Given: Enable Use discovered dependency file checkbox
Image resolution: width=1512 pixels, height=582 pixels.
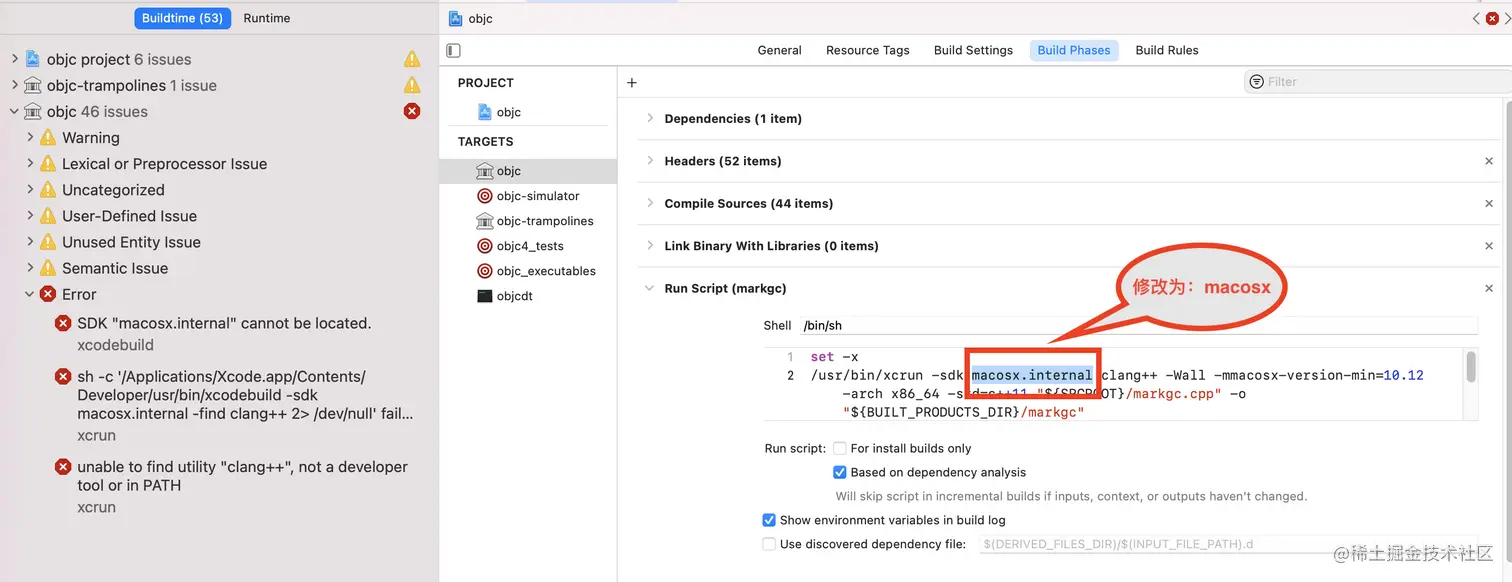Looking at the screenshot, I should click(769, 544).
